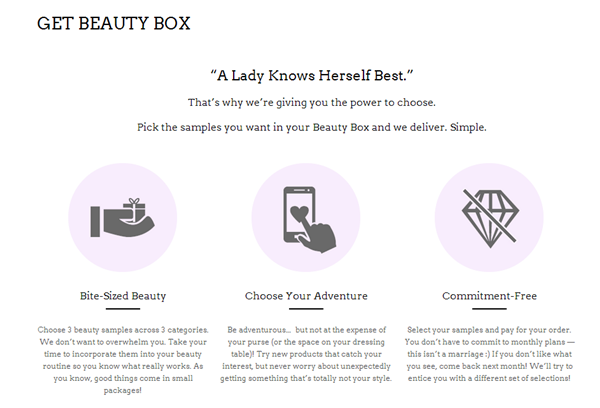The width and height of the screenshot is (600, 408).
Task: Click the crossed-out diamond icon
Action: (489, 214)
